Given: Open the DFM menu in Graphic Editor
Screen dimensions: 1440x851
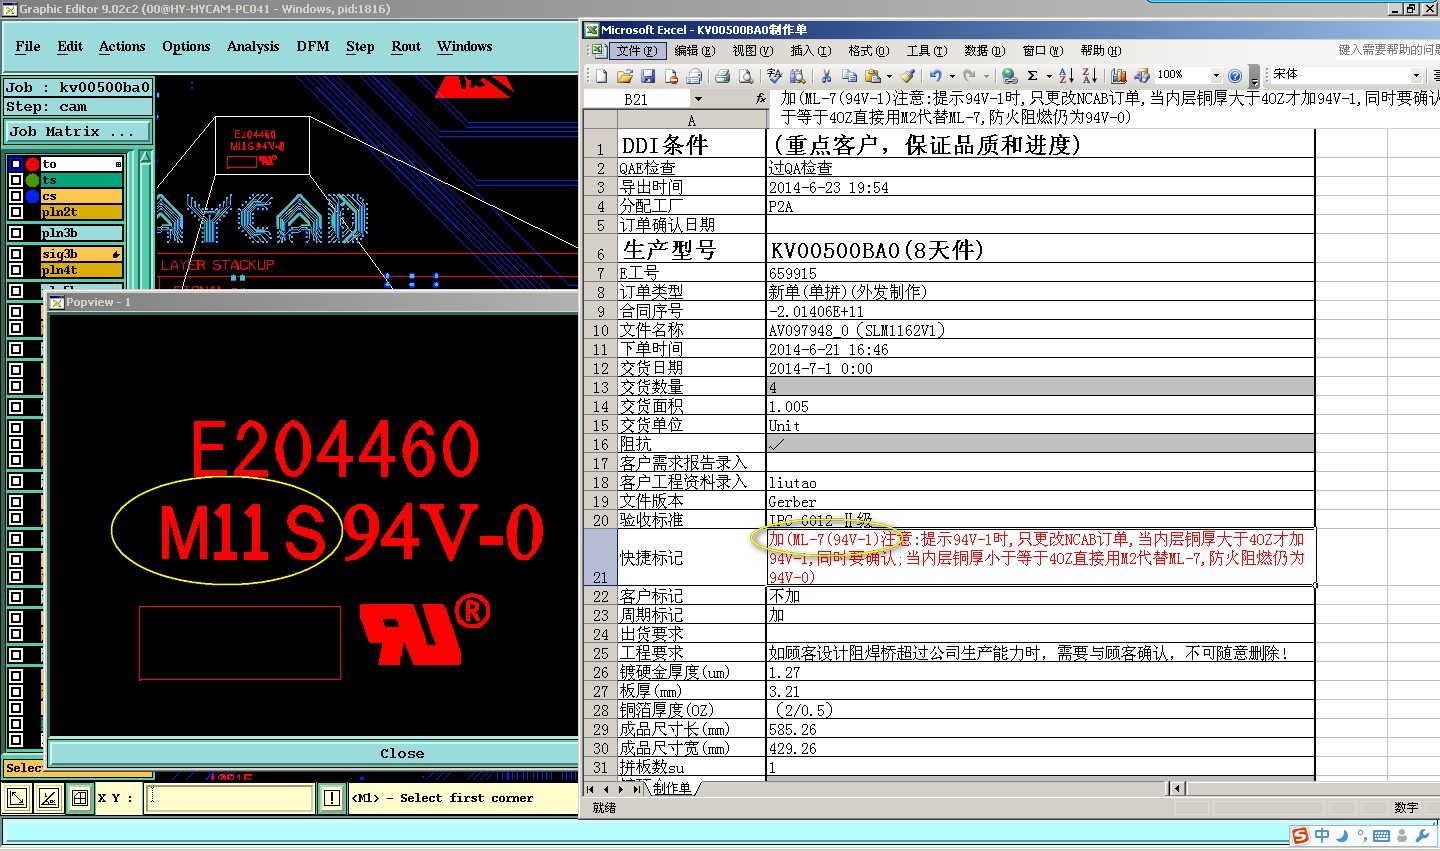Looking at the screenshot, I should click(x=313, y=46).
